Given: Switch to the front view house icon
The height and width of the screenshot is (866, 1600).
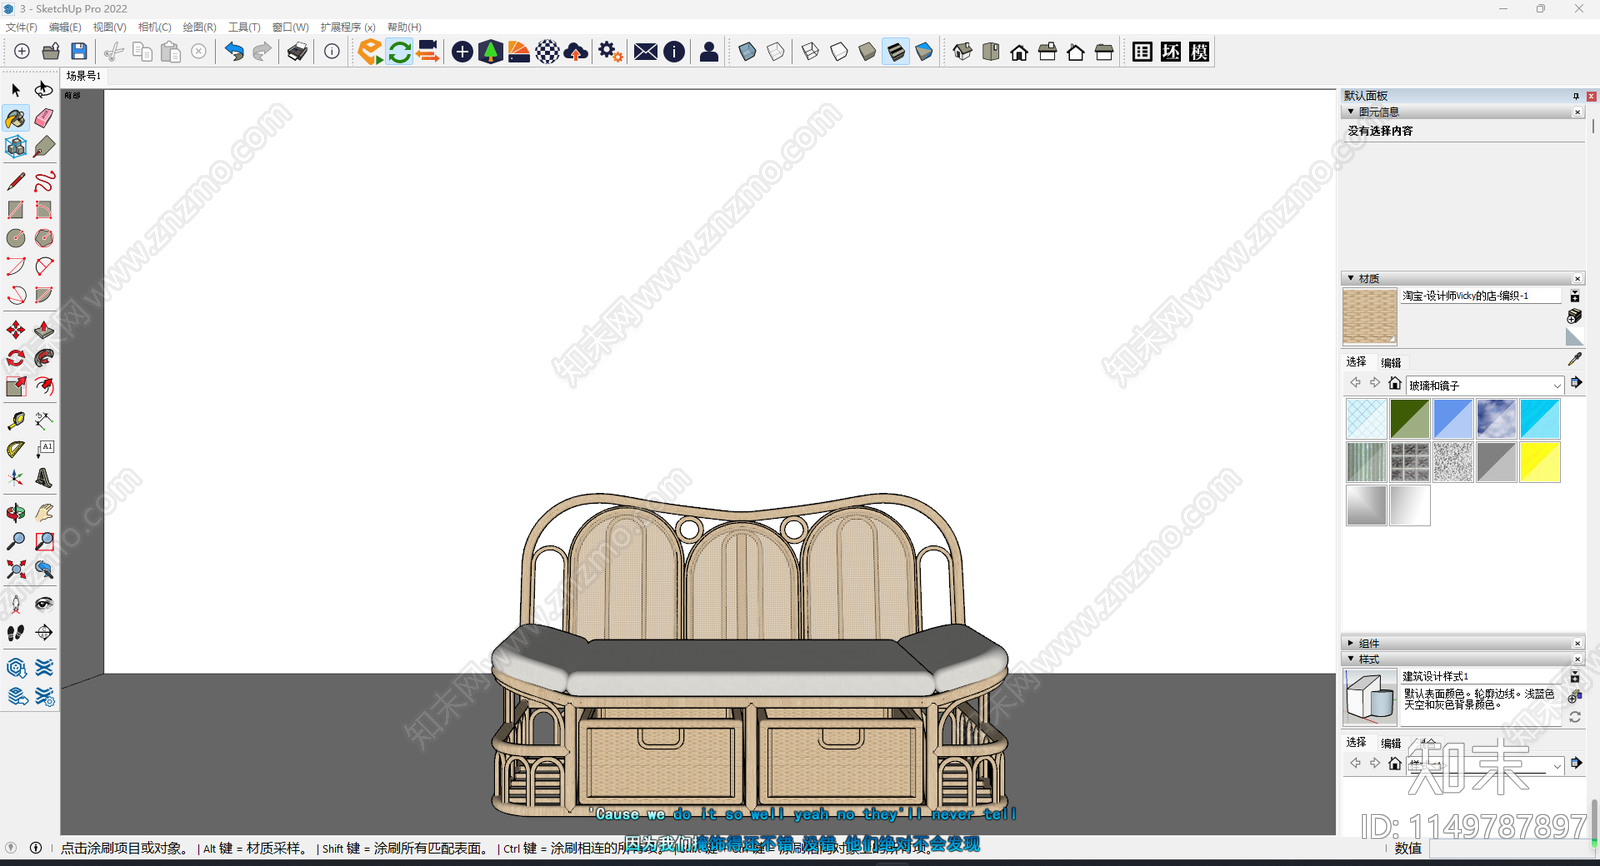Looking at the screenshot, I should tap(1019, 52).
